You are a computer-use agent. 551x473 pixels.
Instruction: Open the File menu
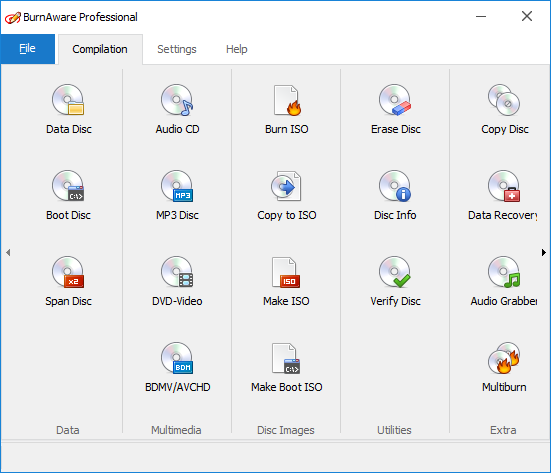[27, 49]
